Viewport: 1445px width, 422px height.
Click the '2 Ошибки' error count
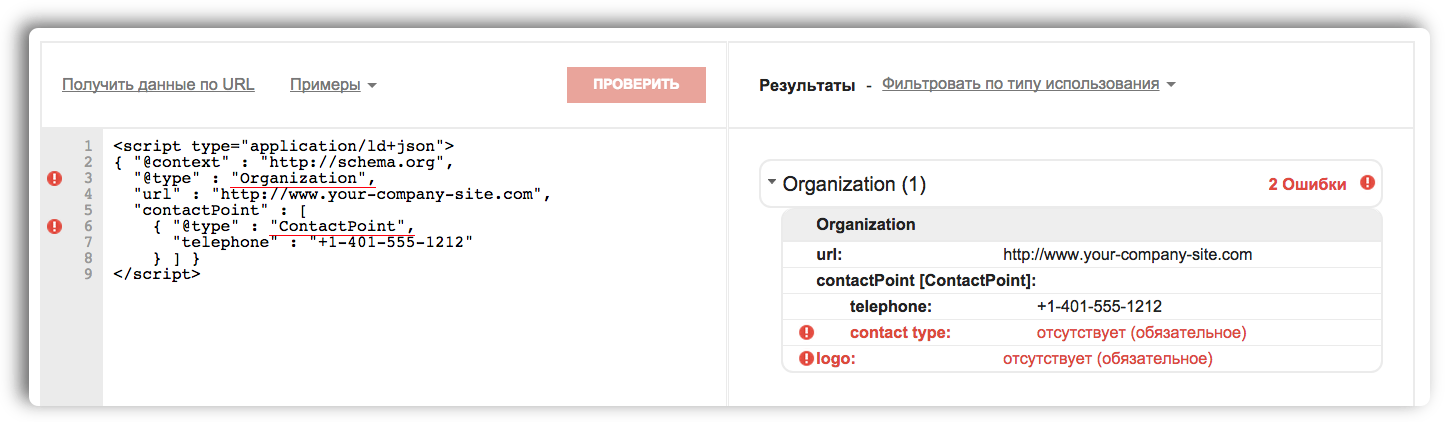pyautogui.click(x=1306, y=184)
